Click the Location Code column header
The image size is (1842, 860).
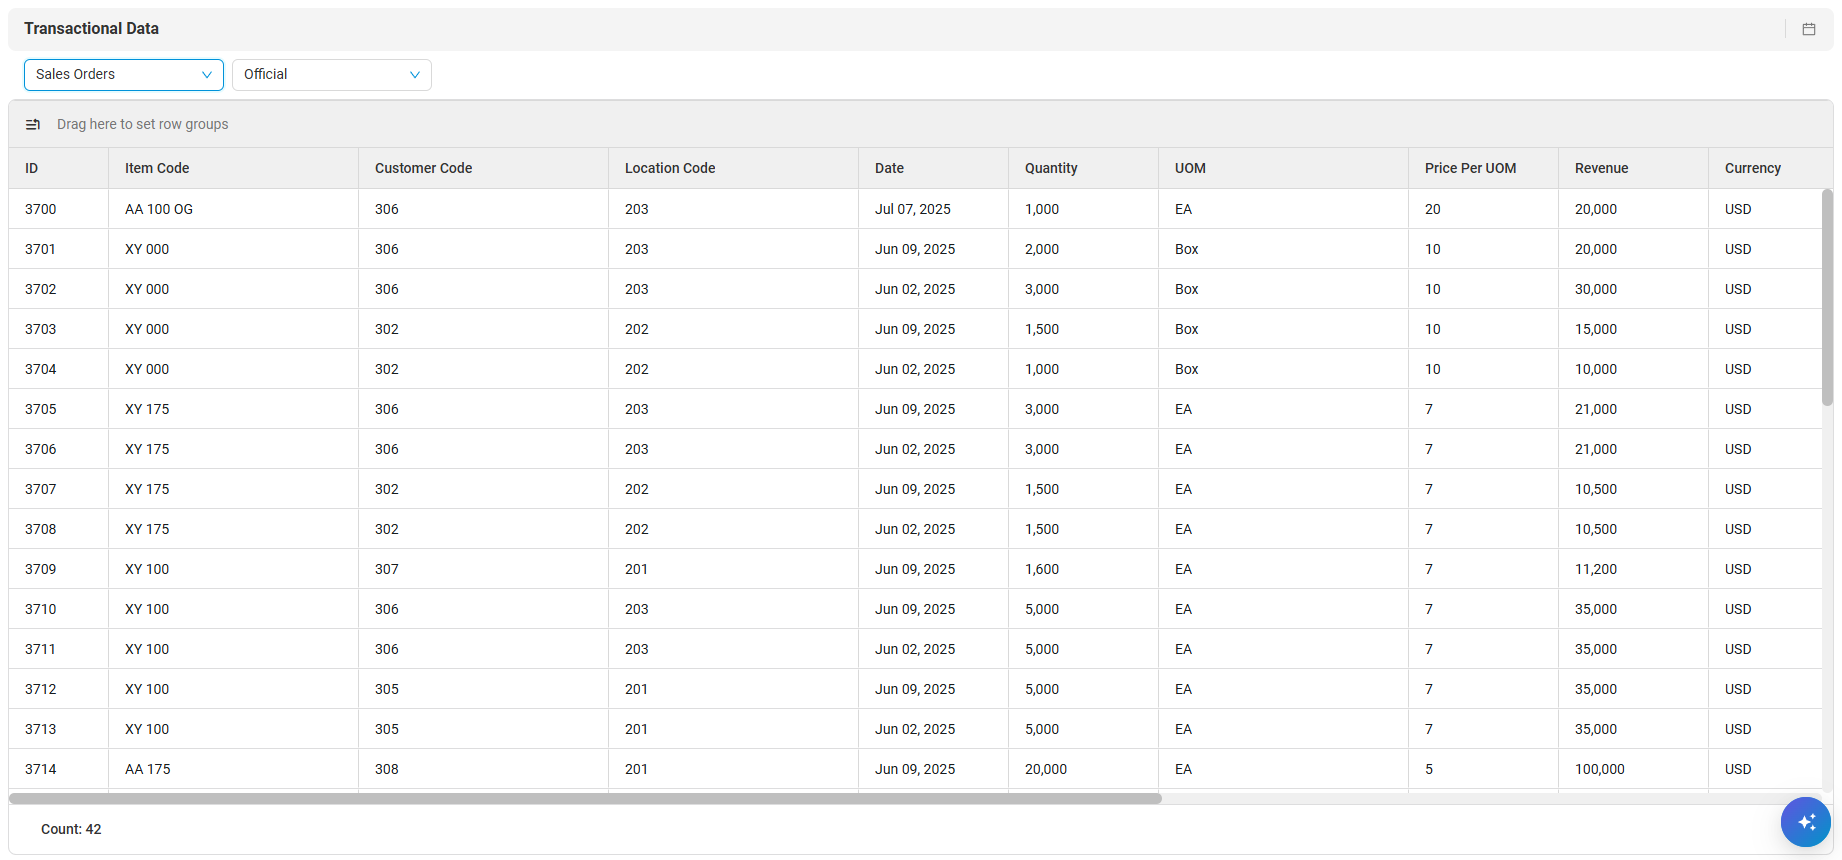point(734,168)
